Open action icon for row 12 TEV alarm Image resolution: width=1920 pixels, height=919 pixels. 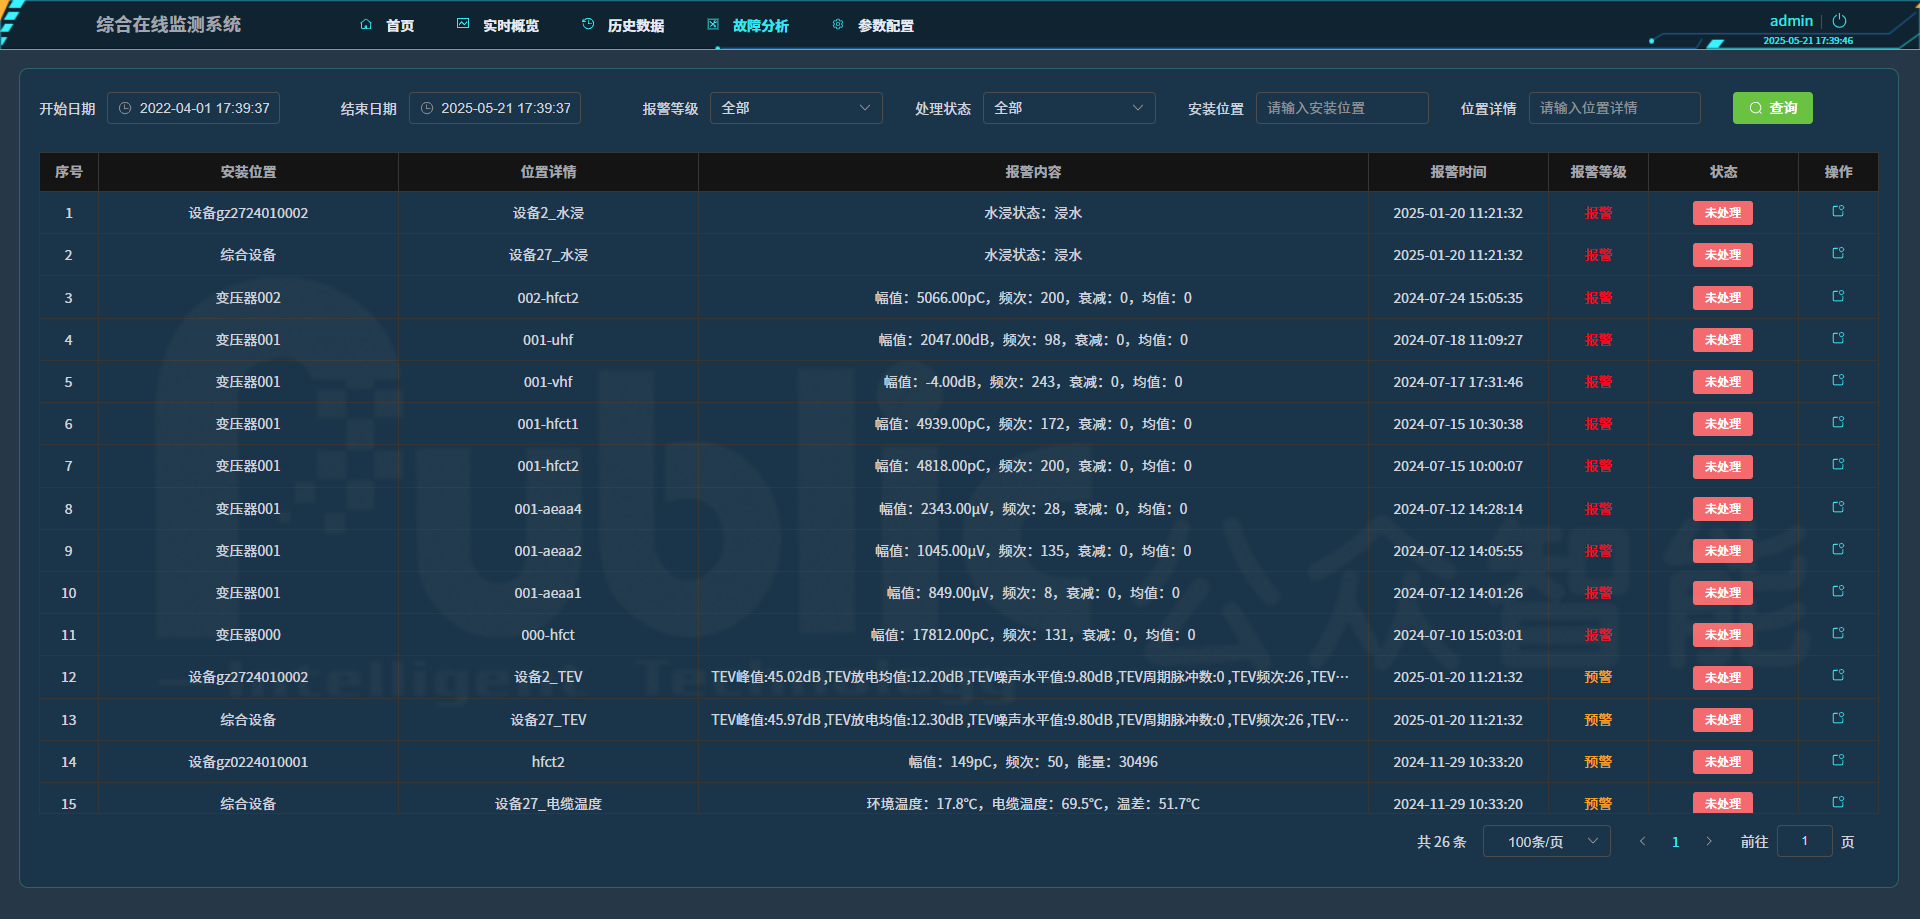(x=1838, y=675)
